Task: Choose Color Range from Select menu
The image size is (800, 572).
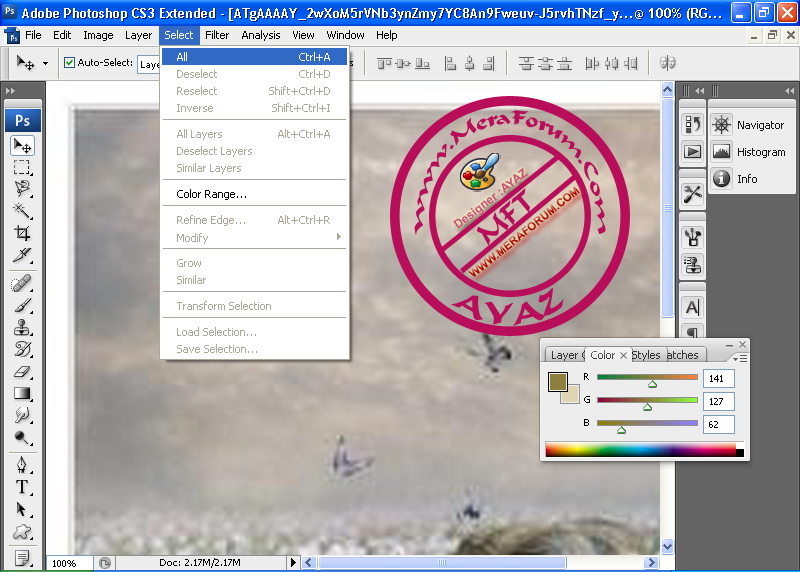Action: tap(211, 194)
